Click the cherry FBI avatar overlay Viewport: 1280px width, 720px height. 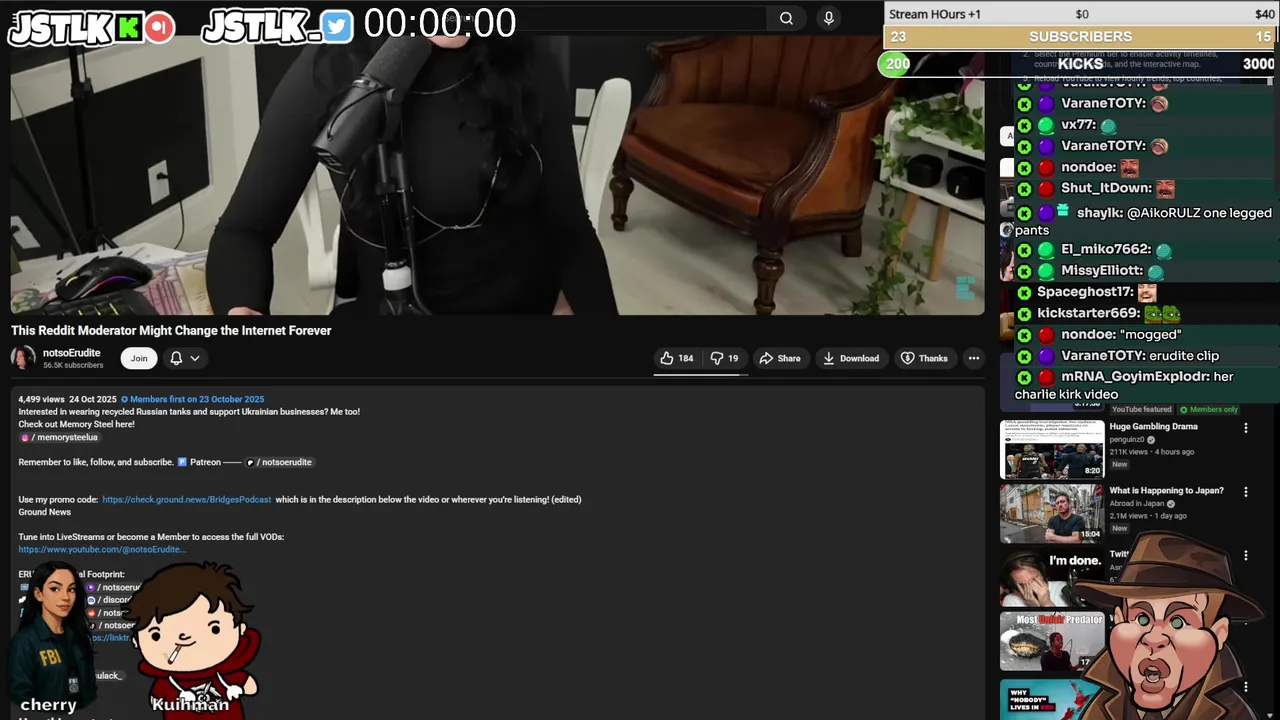[52, 635]
